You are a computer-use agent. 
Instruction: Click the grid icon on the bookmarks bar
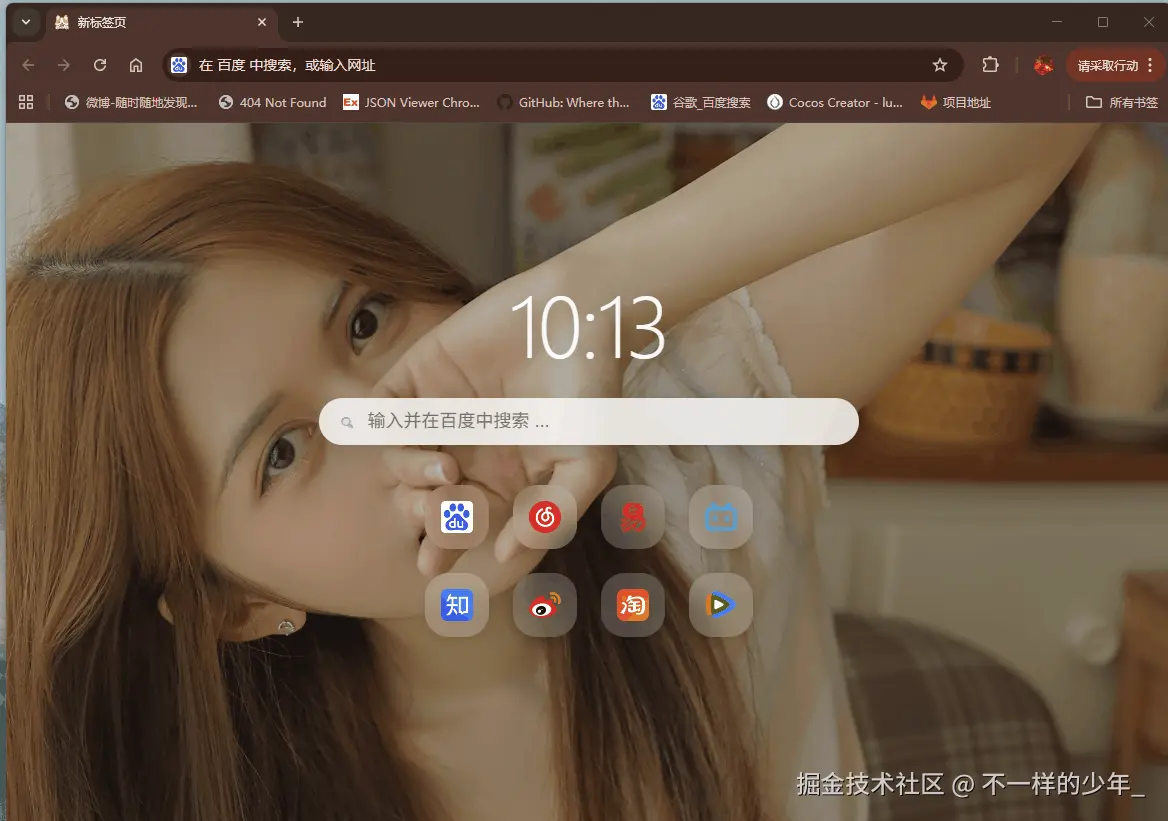pyautogui.click(x=26, y=101)
